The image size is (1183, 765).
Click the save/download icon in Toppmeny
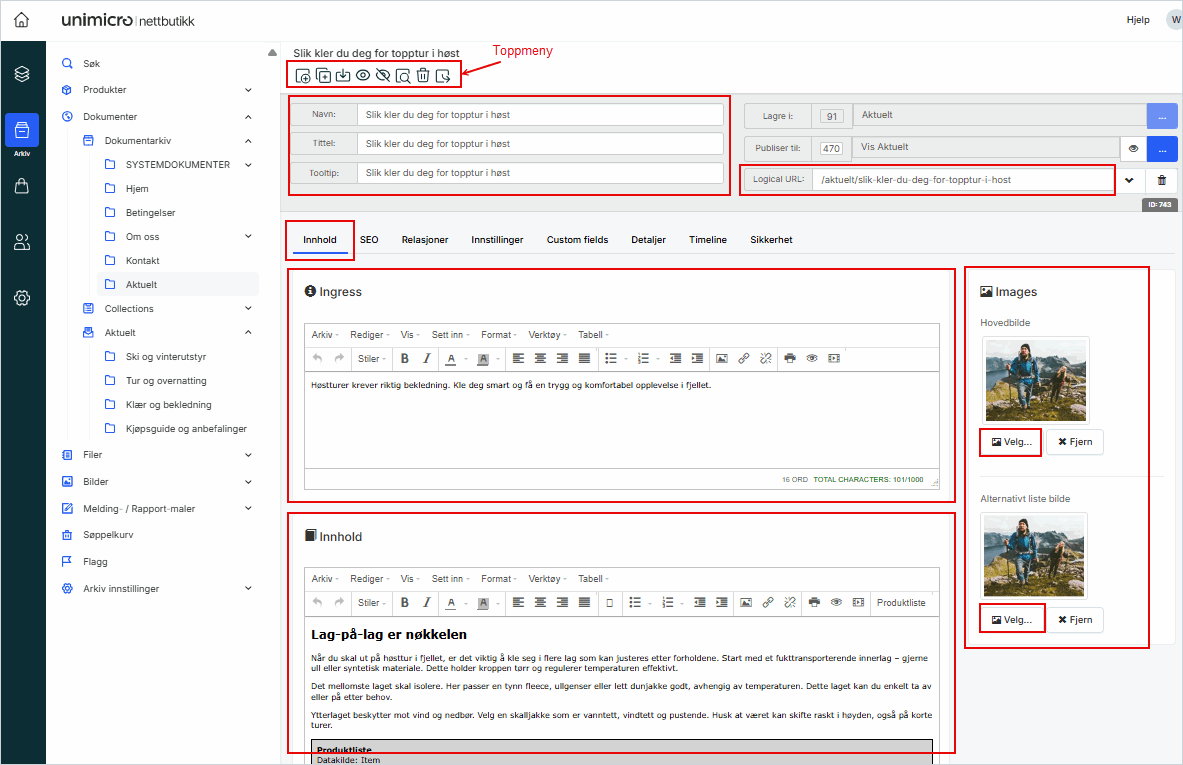pyautogui.click(x=343, y=75)
